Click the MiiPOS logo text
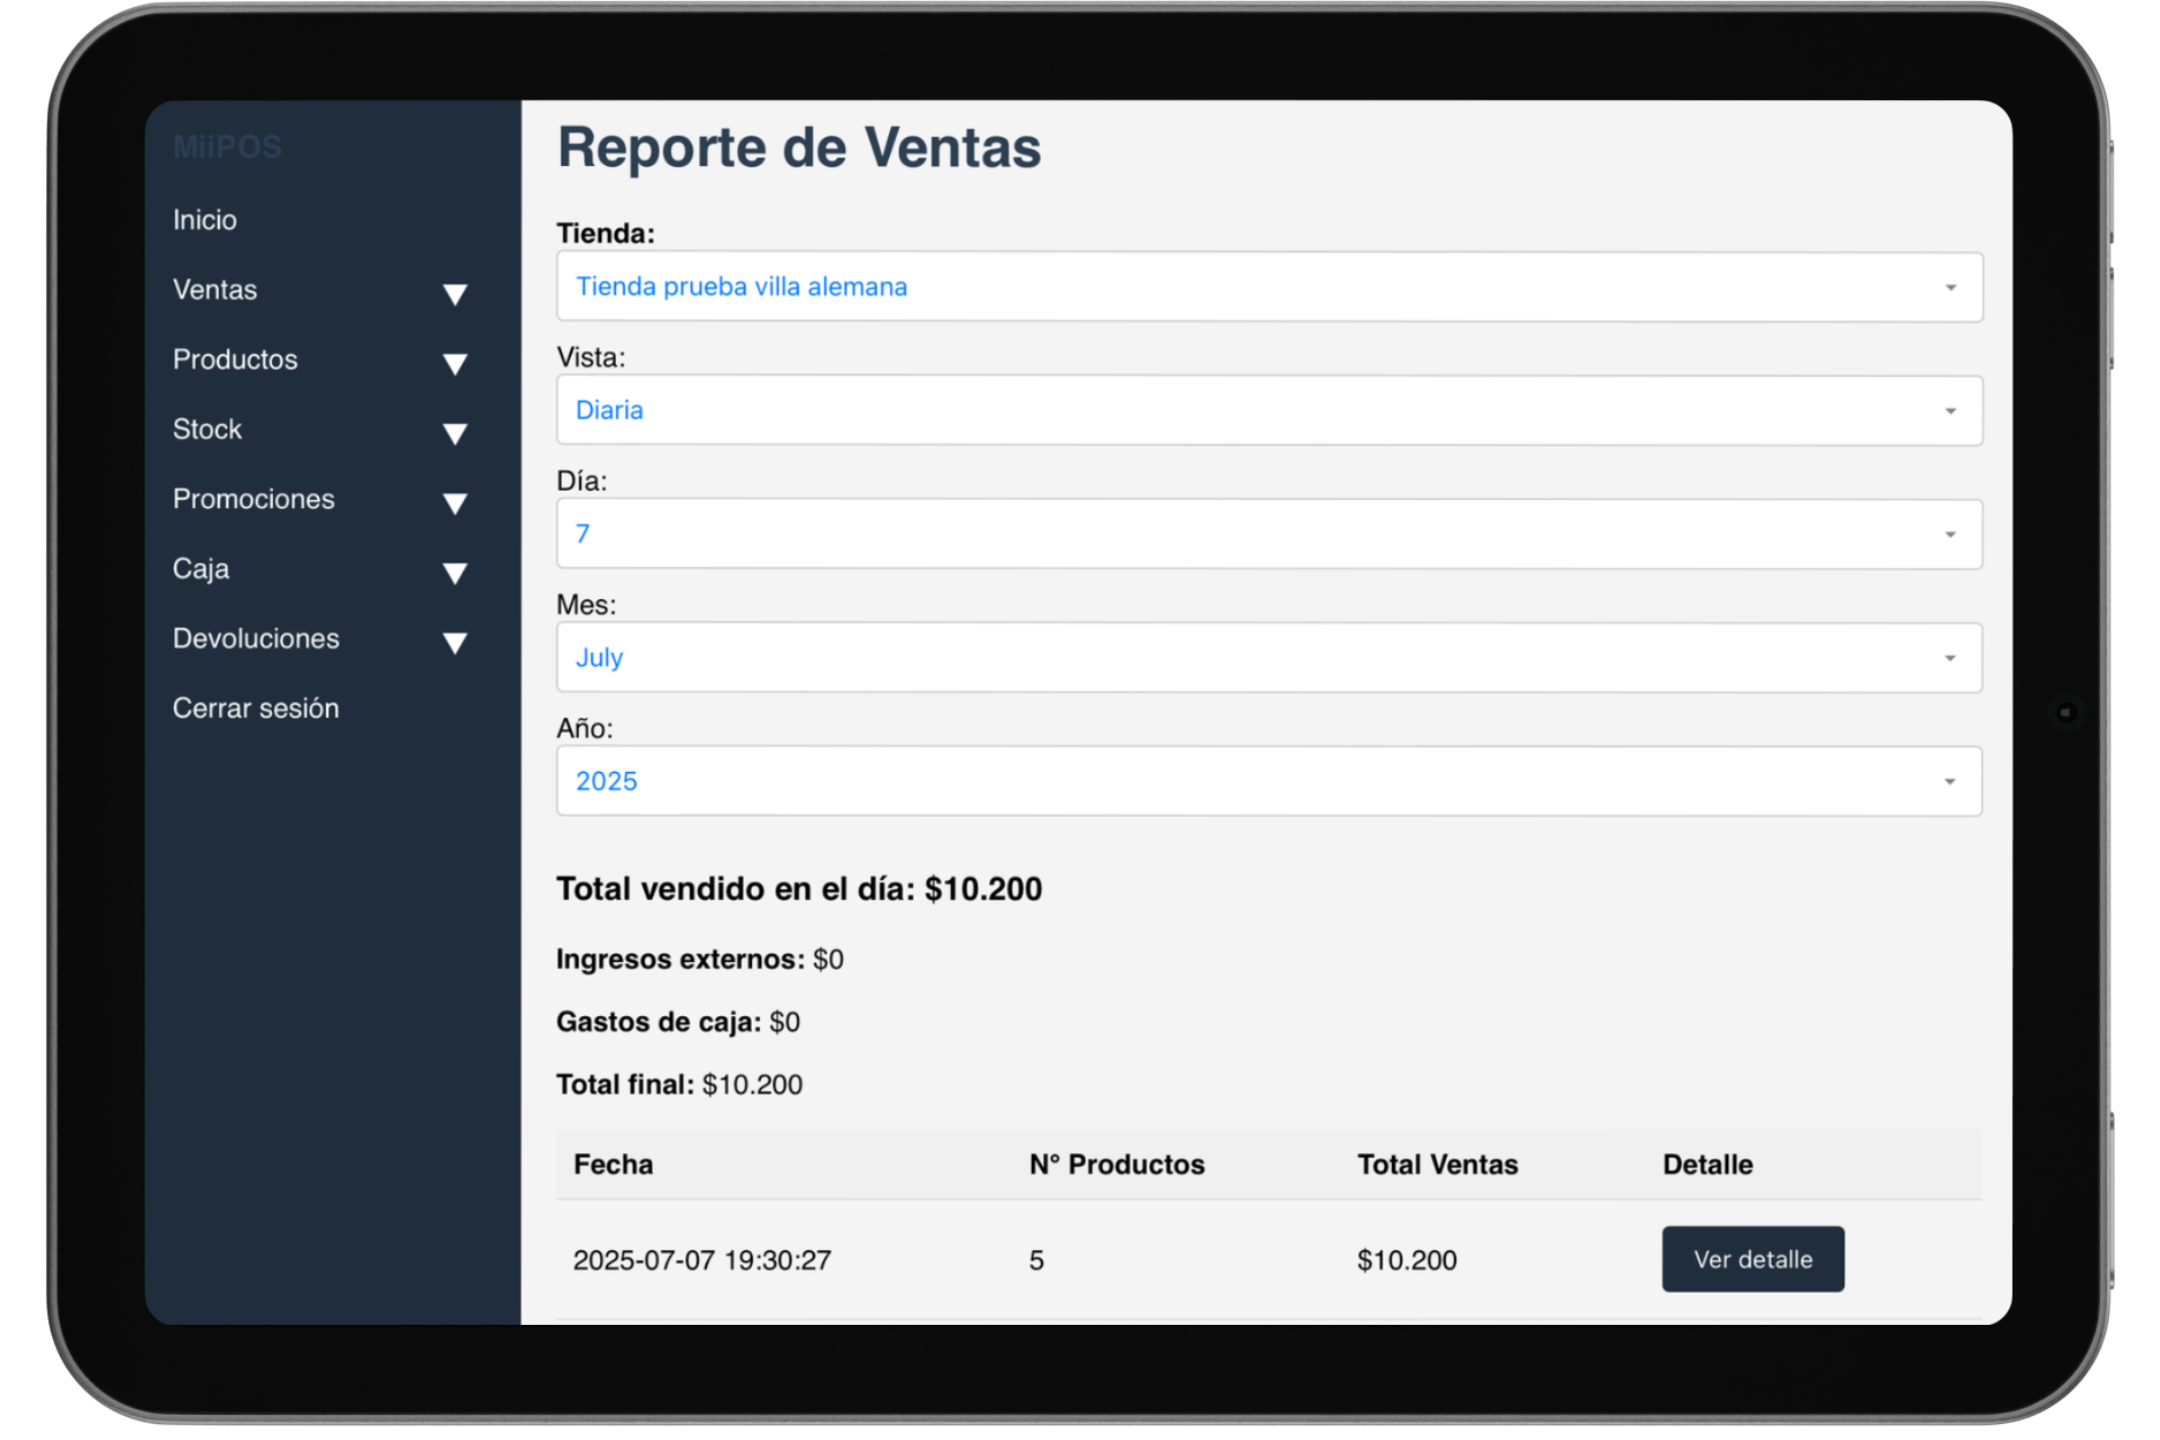The image size is (2160, 1440). [x=227, y=147]
